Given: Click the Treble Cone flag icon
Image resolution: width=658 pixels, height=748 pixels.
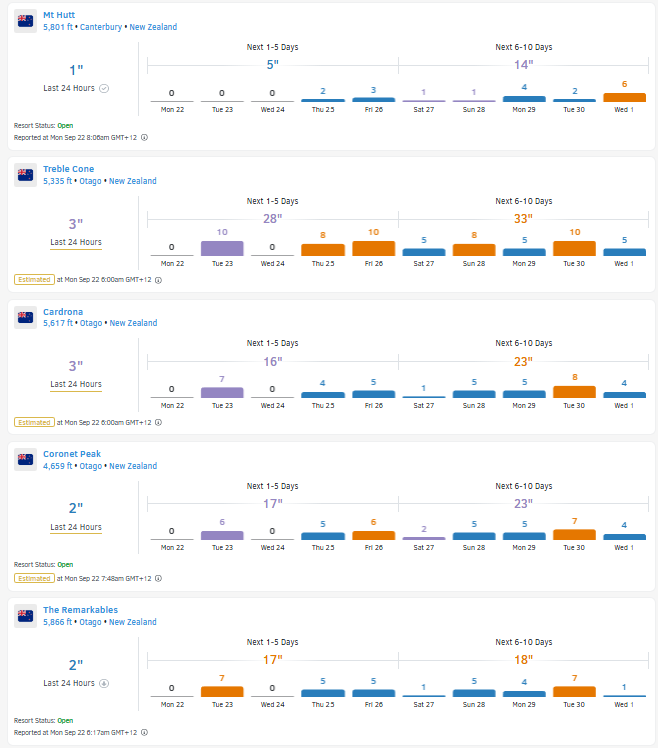Looking at the screenshot, I should tap(26, 175).
